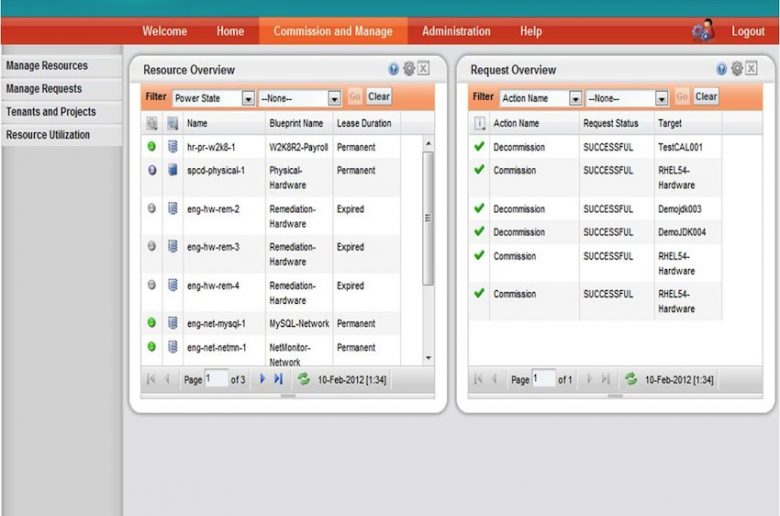The width and height of the screenshot is (780, 516).
Task: Open the Home tab
Action: coord(230,31)
